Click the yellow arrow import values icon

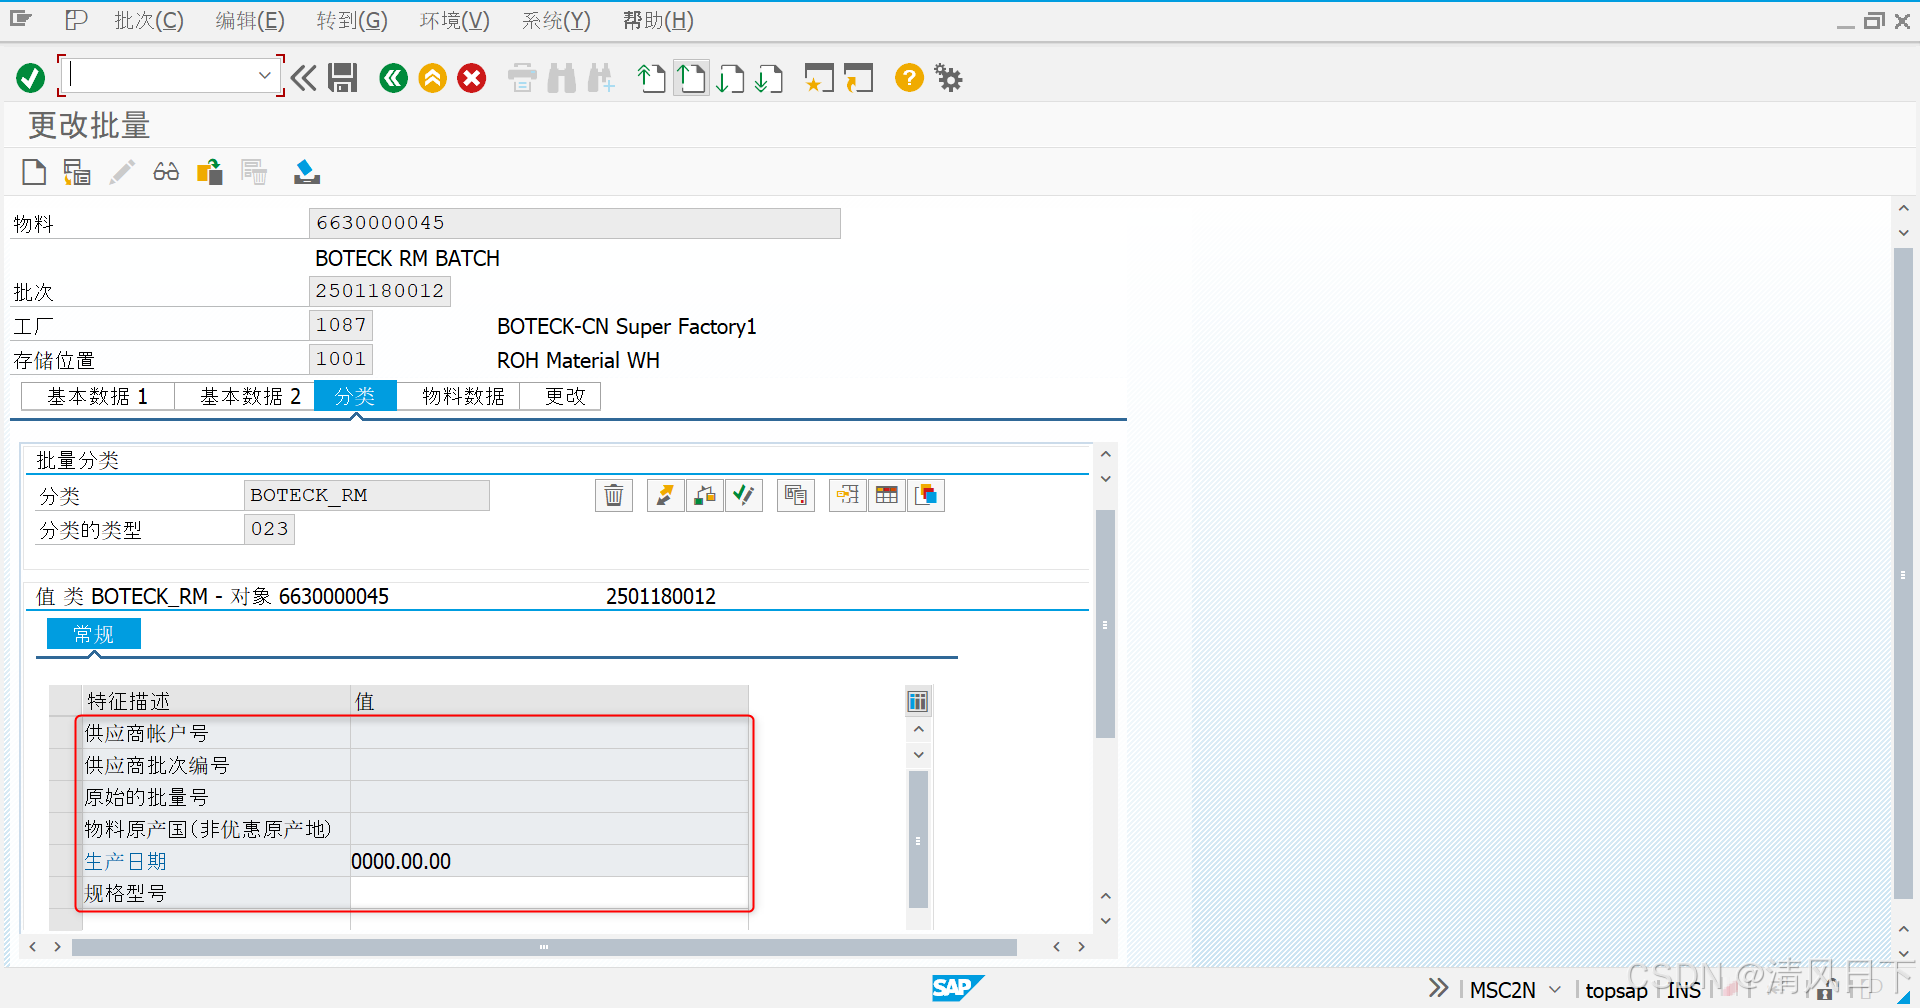848,495
